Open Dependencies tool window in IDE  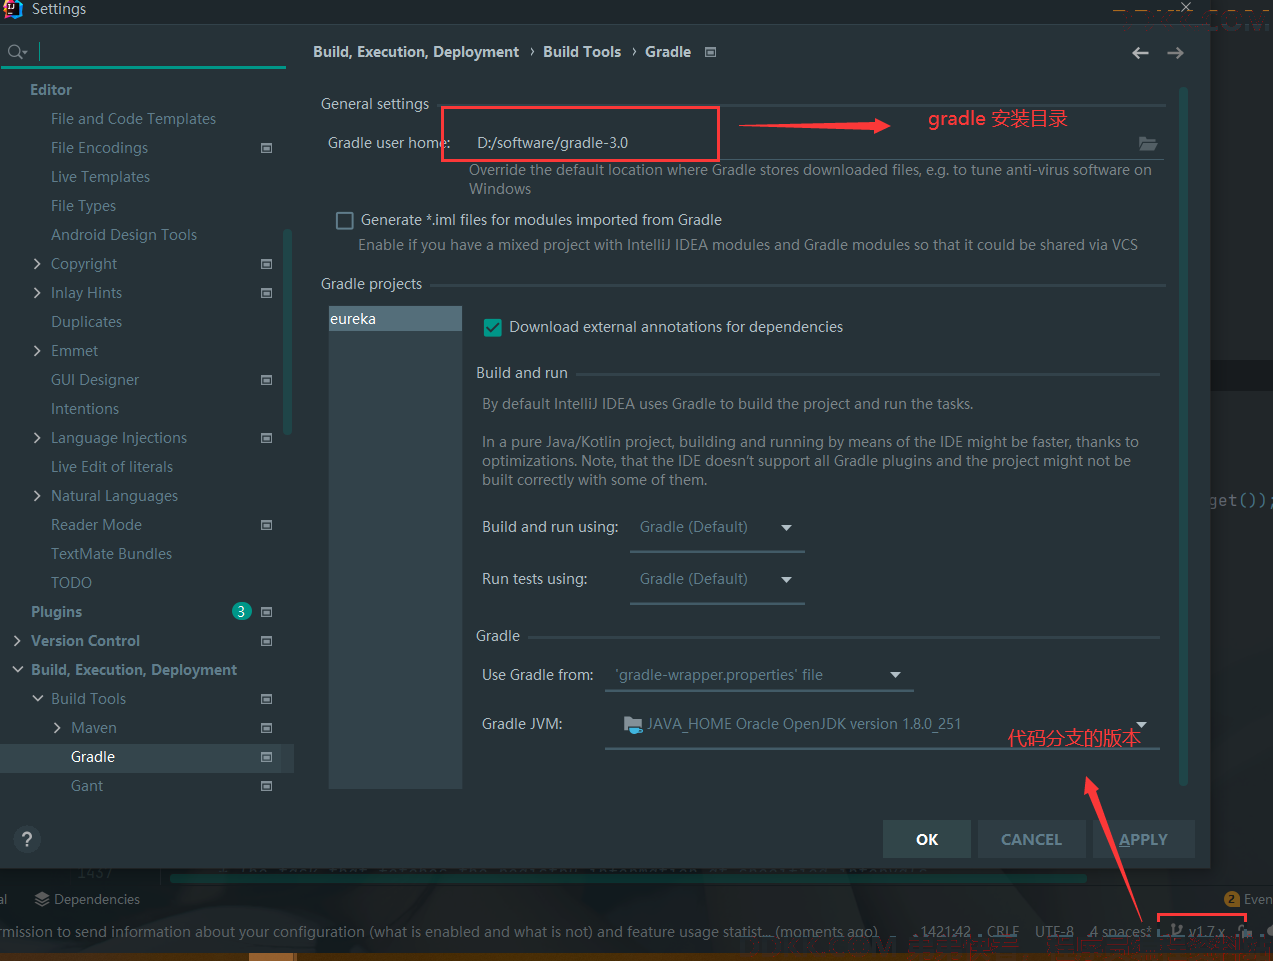coord(87,899)
